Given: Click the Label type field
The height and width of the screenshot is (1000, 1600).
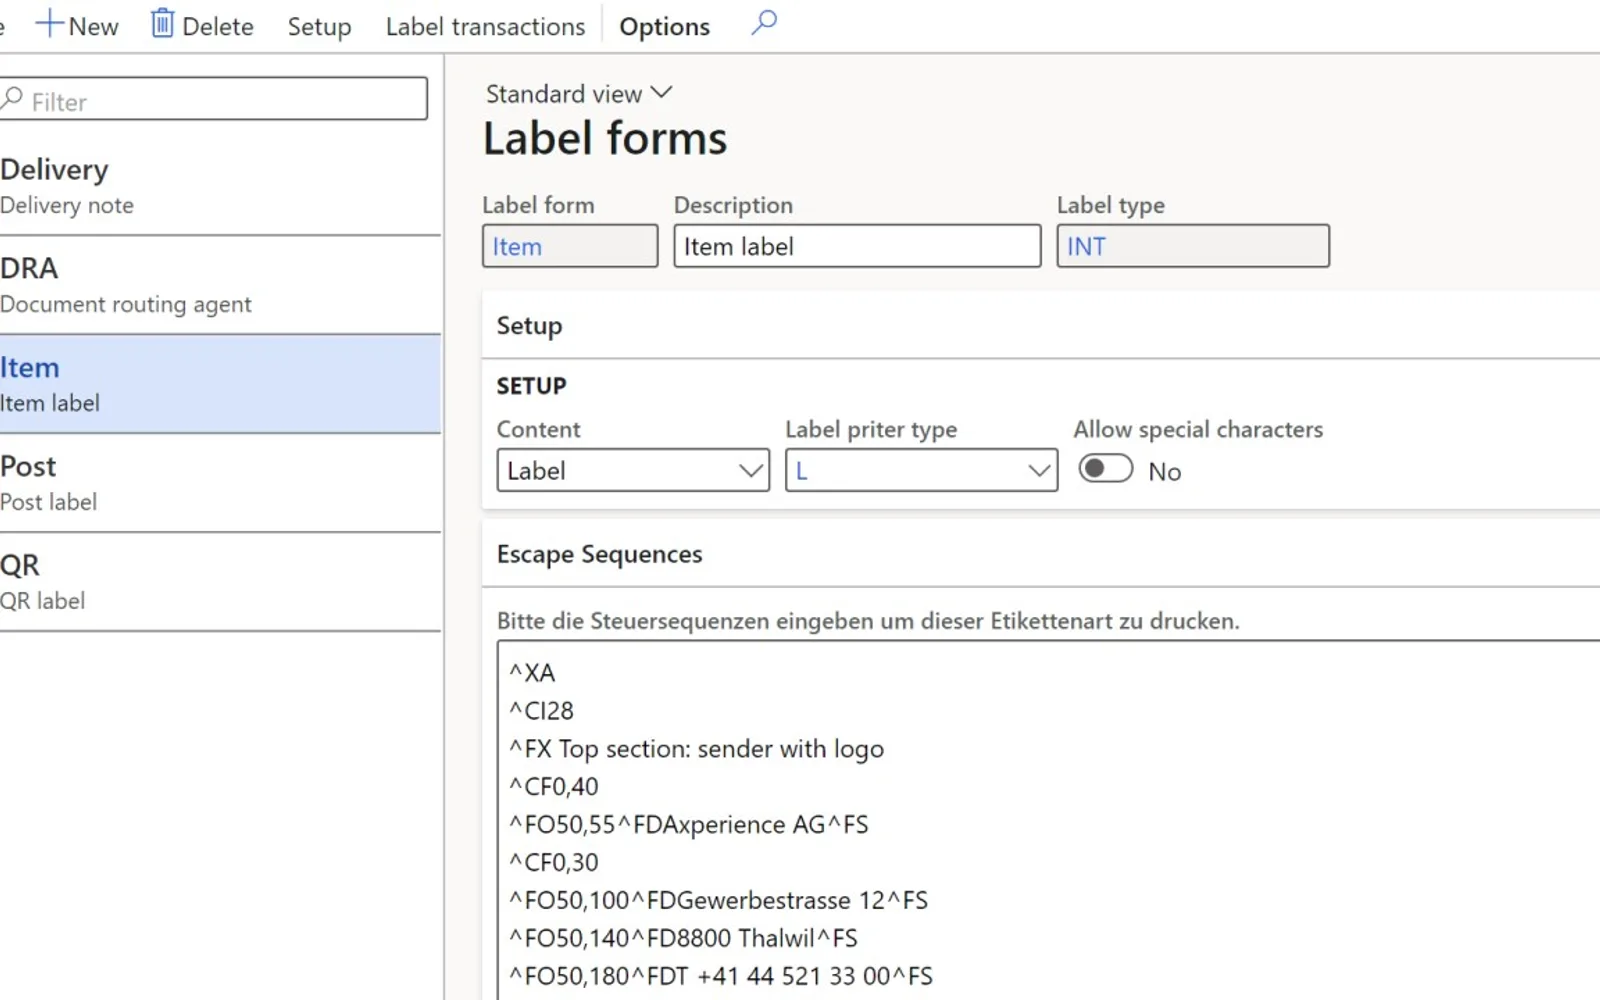Looking at the screenshot, I should pos(1193,246).
